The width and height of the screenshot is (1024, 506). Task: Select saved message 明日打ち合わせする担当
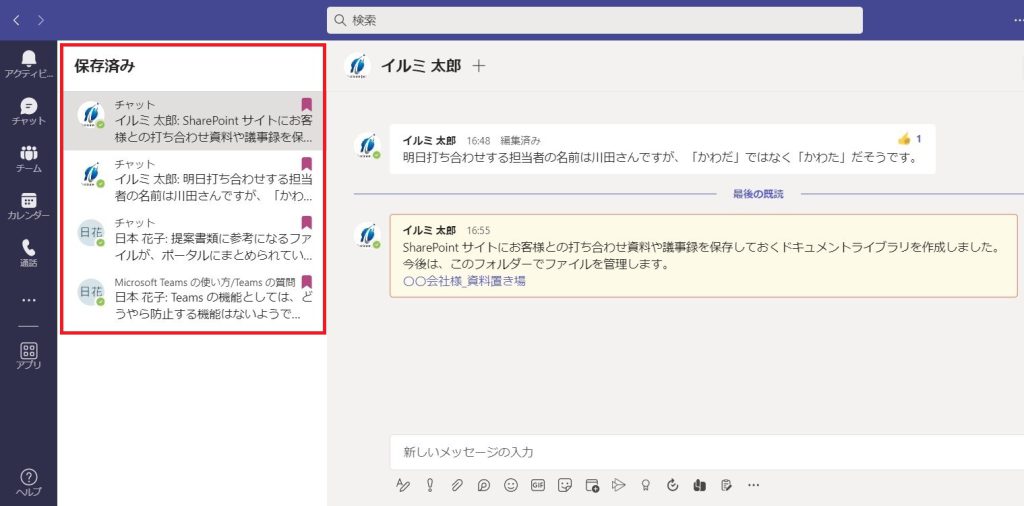(x=193, y=180)
